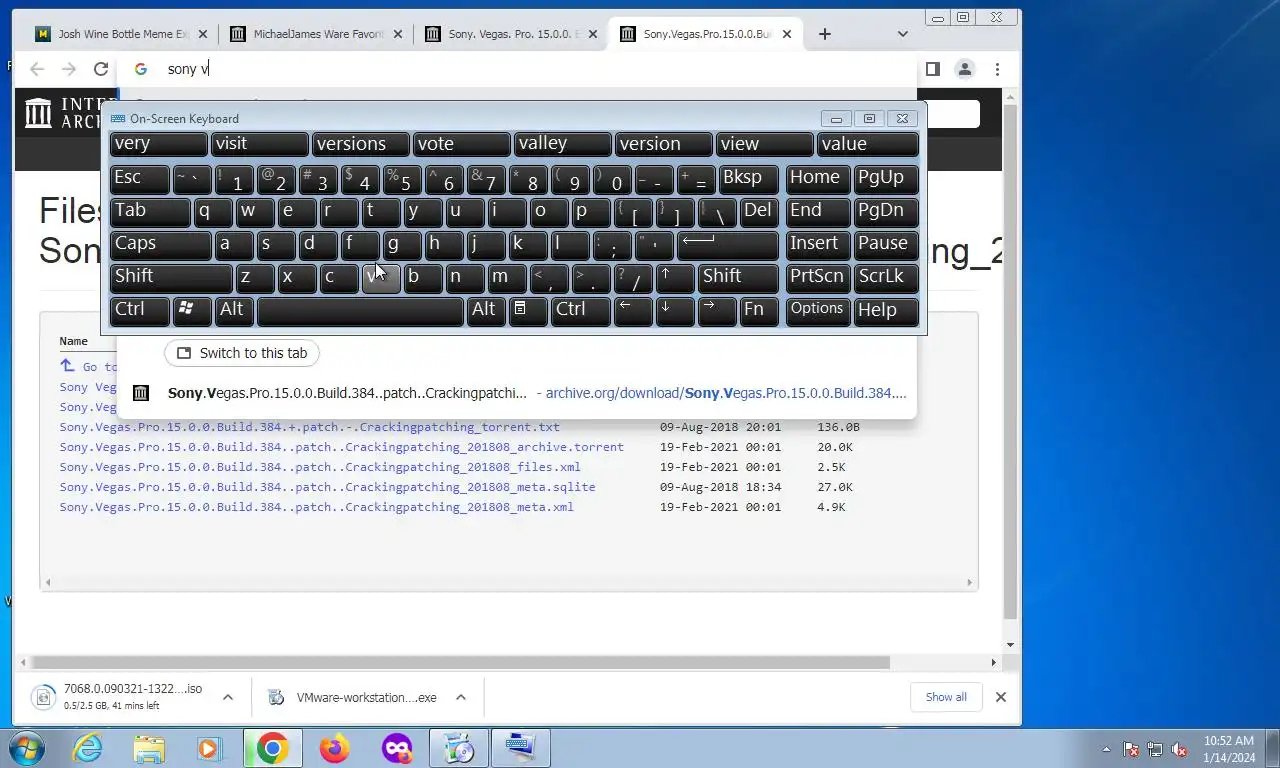Open Windows Start menu
The height and width of the screenshot is (768, 1280).
25,748
